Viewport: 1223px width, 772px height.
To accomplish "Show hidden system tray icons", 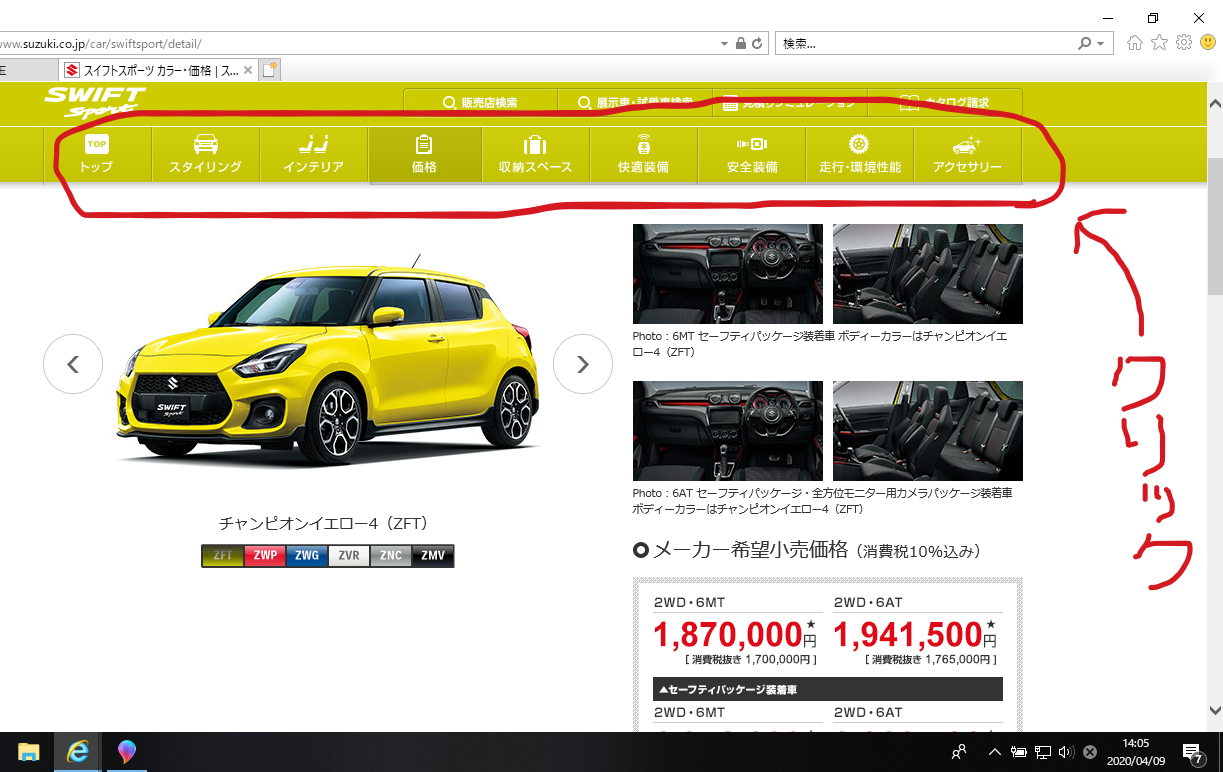I will click(x=995, y=752).
